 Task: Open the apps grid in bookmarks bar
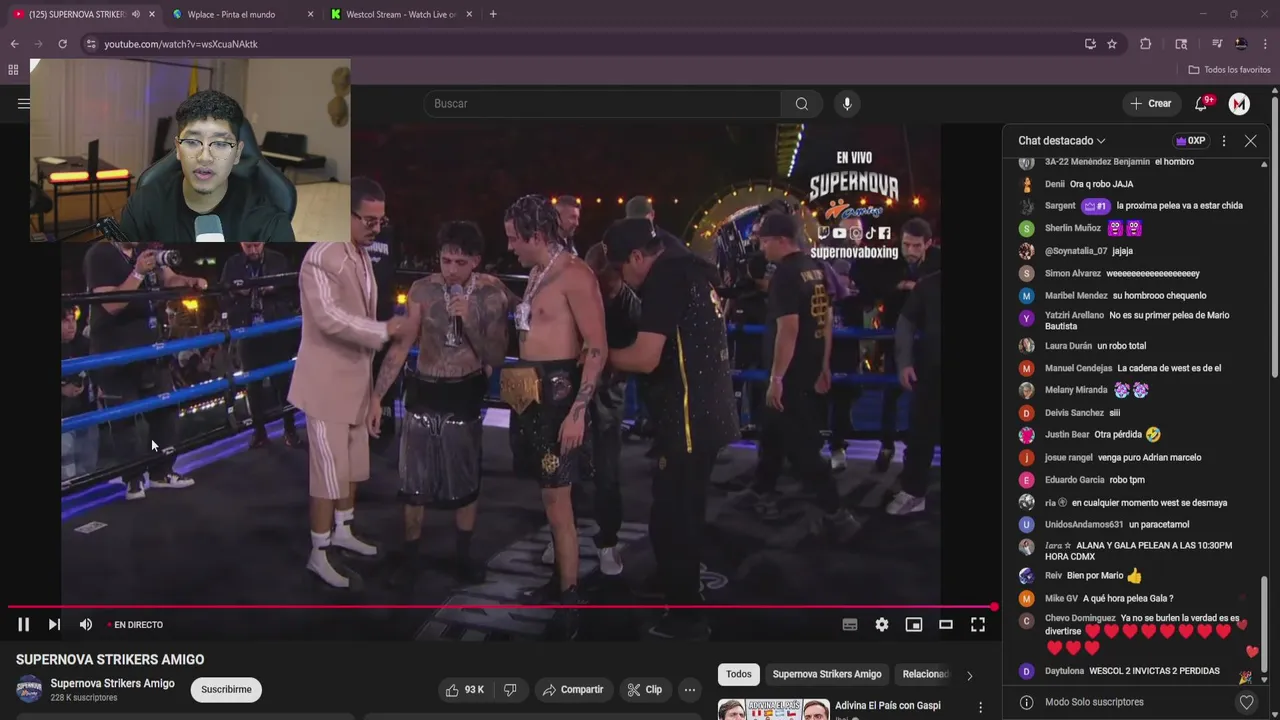point(13,70)
